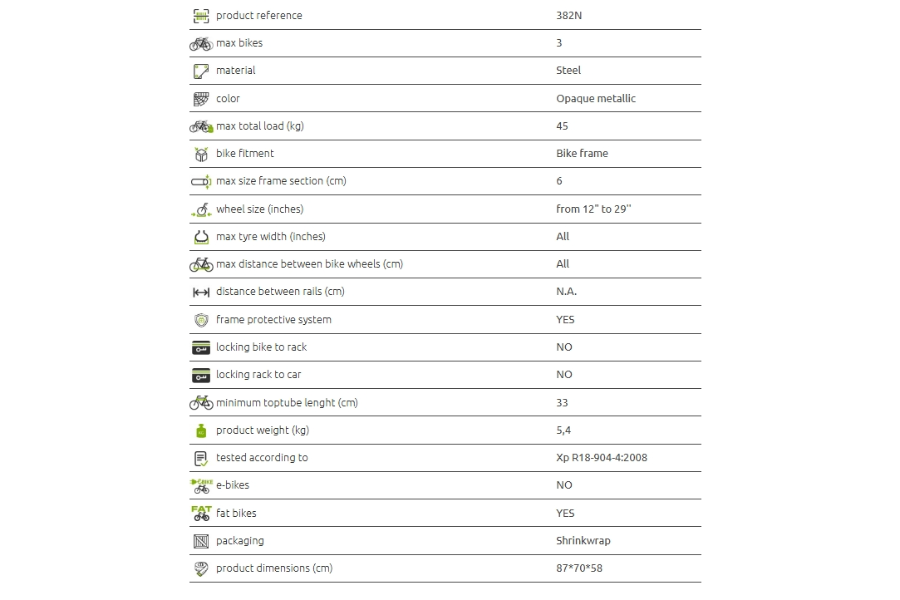Screen dimensions: 900x600
Task: Click the distance between rails arrows icon
Action: coord(201,292)
